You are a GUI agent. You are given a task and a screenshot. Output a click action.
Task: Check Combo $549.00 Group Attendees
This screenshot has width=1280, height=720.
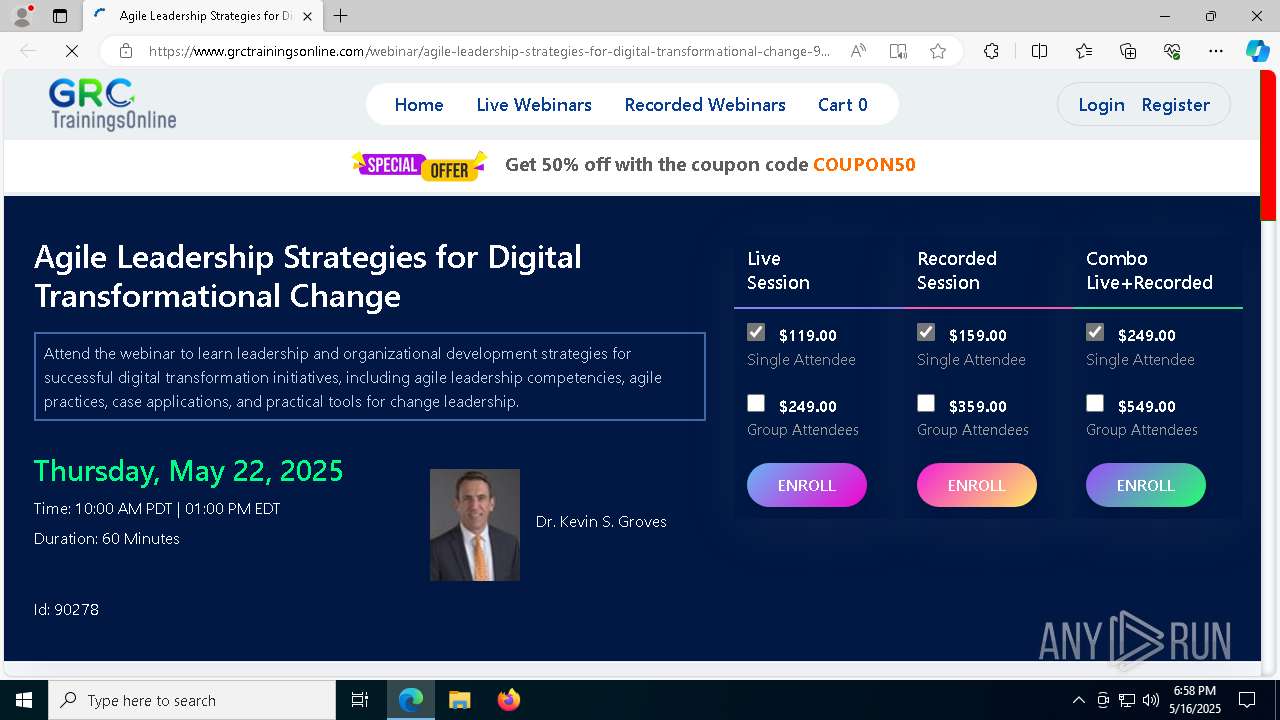click(x=1095, y=403)
